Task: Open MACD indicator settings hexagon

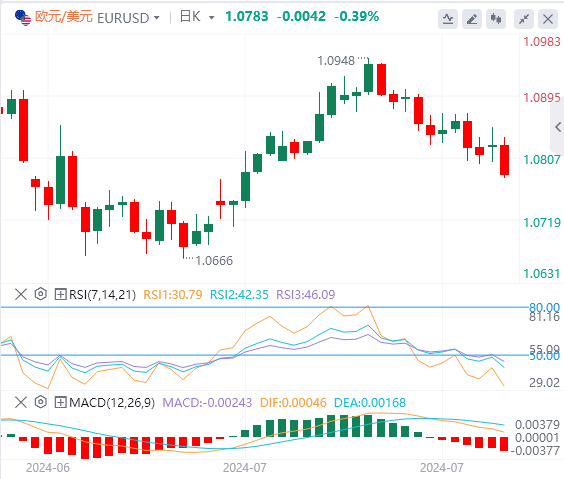Action: tap(41, 402)
